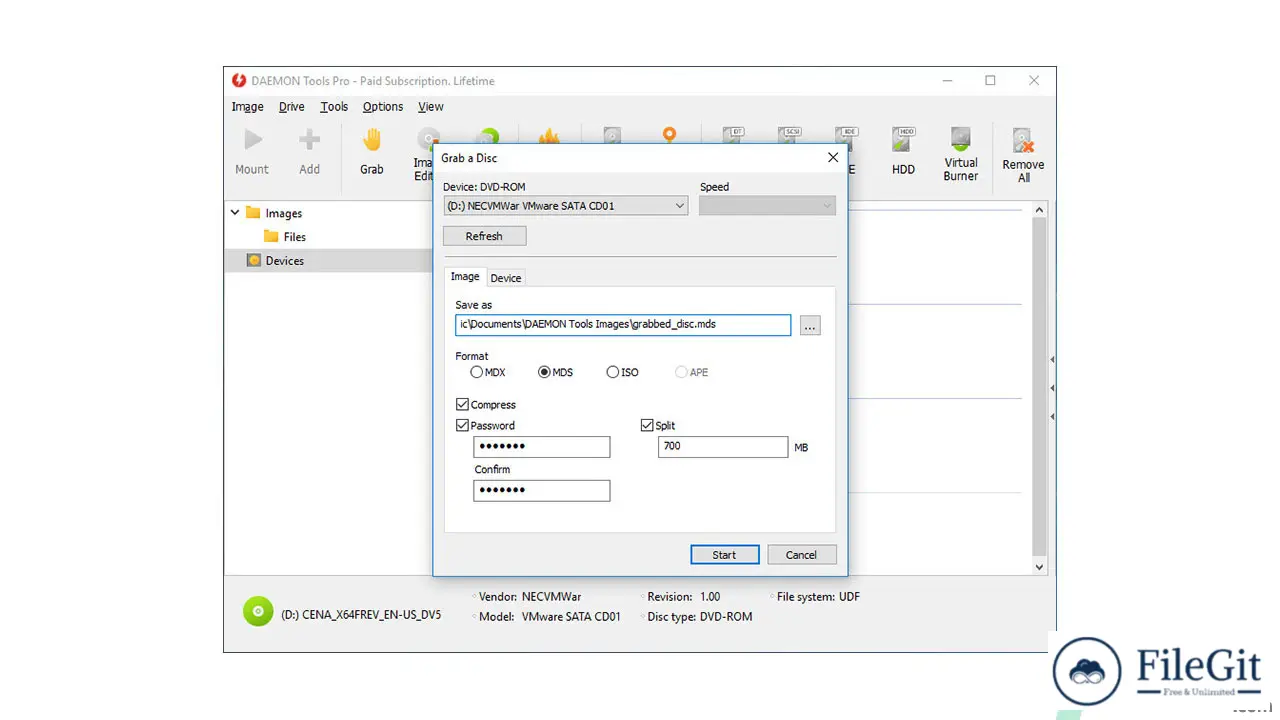
Task: Disable the Split checkbox
Action: click(x=647, y=425)
